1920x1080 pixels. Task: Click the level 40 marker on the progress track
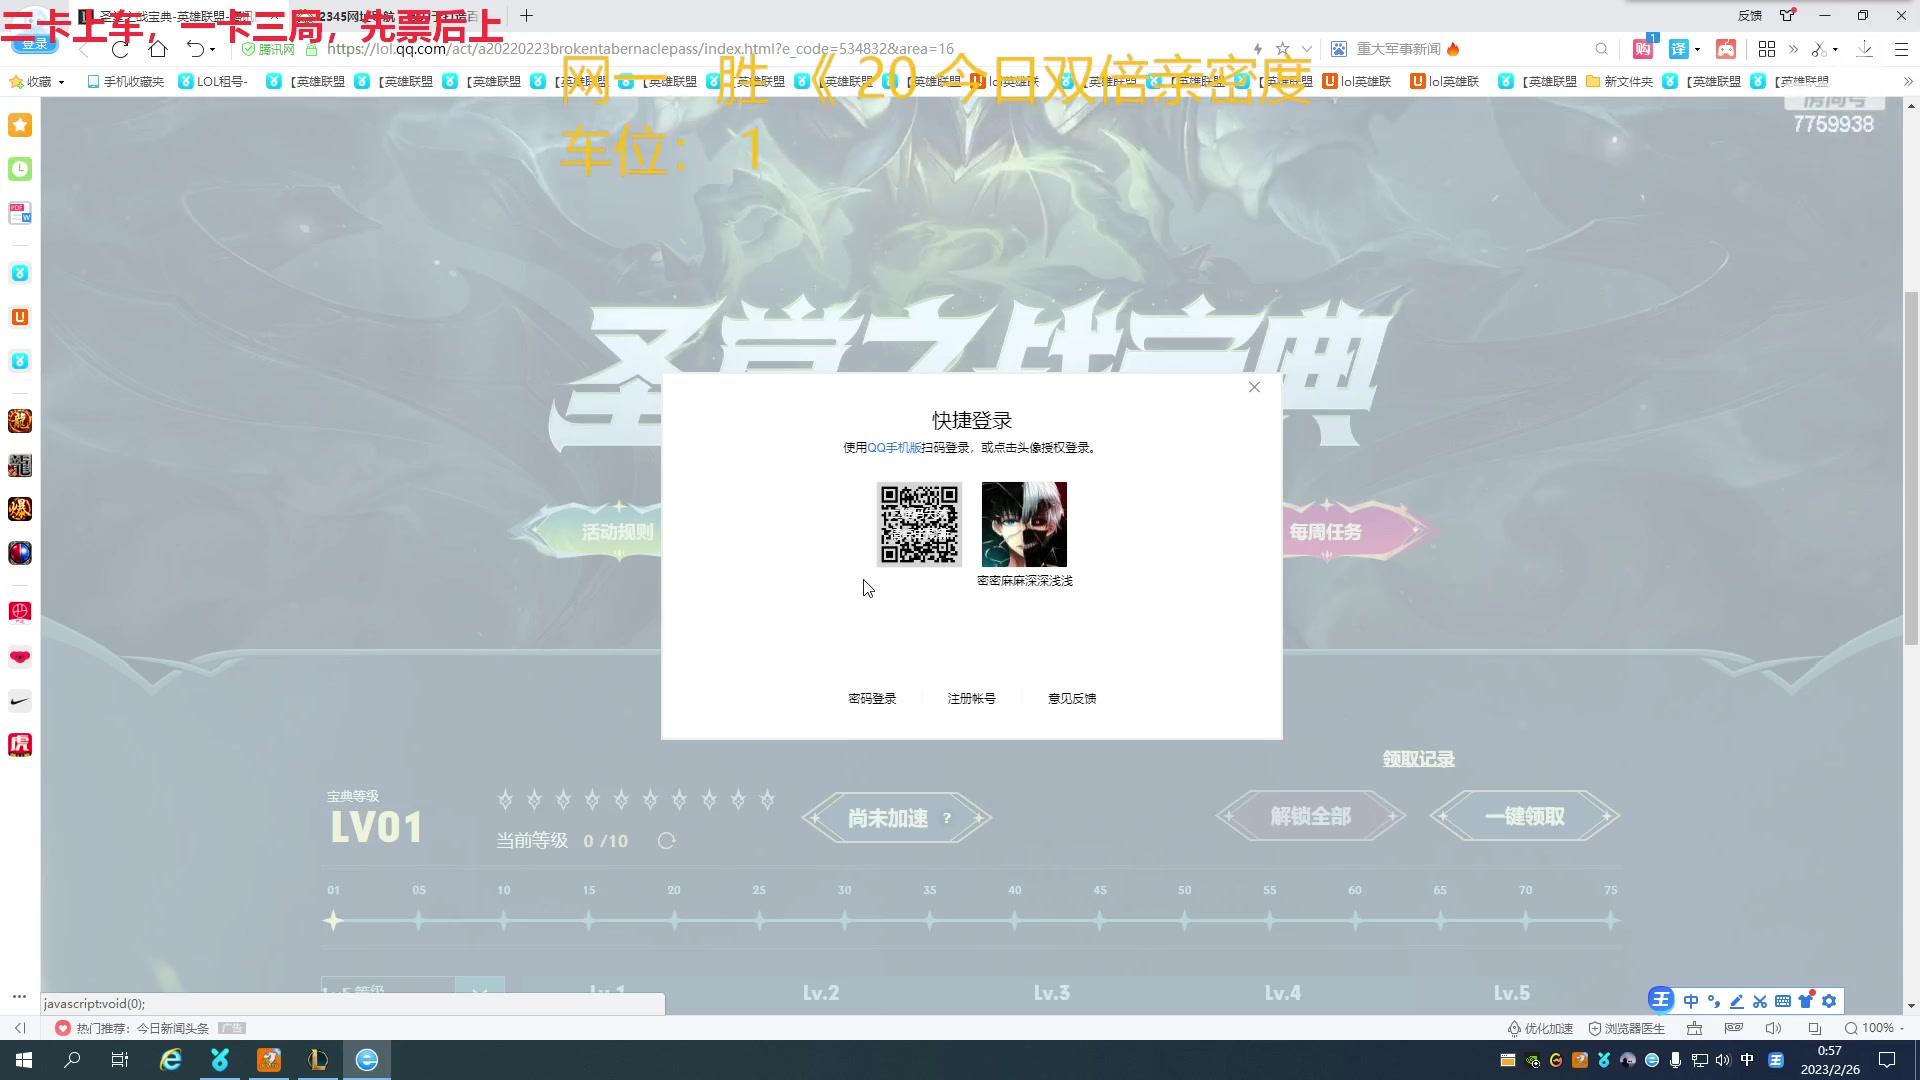pyautogui.click(x=1015, y=920)
